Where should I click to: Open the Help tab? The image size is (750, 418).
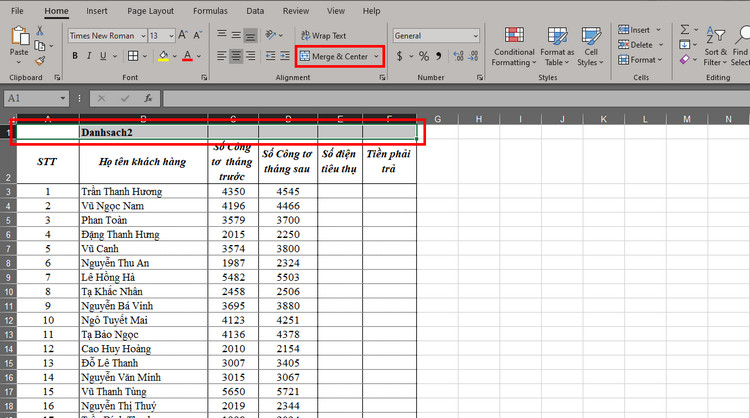click(x=371, y=11)
